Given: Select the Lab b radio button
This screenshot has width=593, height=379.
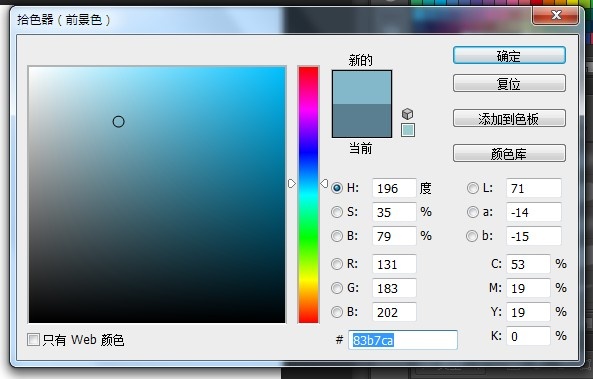Looking at the screenshot, I should [x=472, y=236].
